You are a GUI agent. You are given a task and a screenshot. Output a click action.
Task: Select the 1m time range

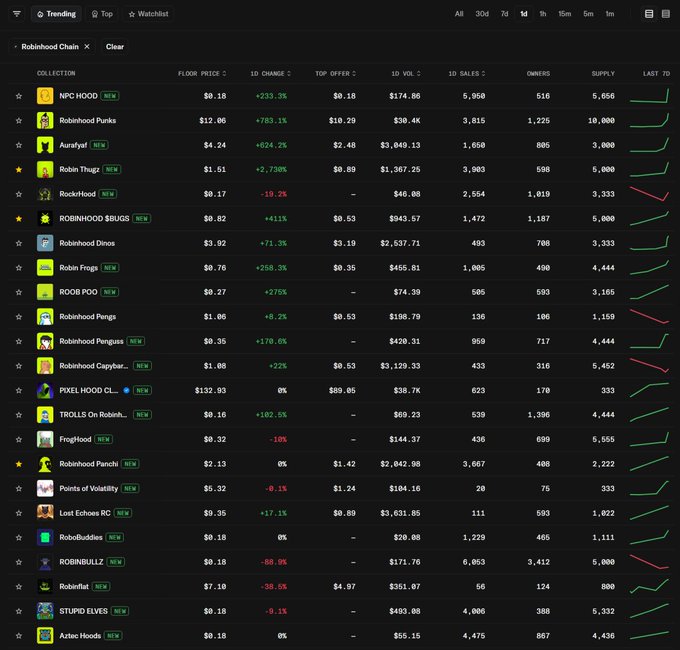[x=610, y=14]
